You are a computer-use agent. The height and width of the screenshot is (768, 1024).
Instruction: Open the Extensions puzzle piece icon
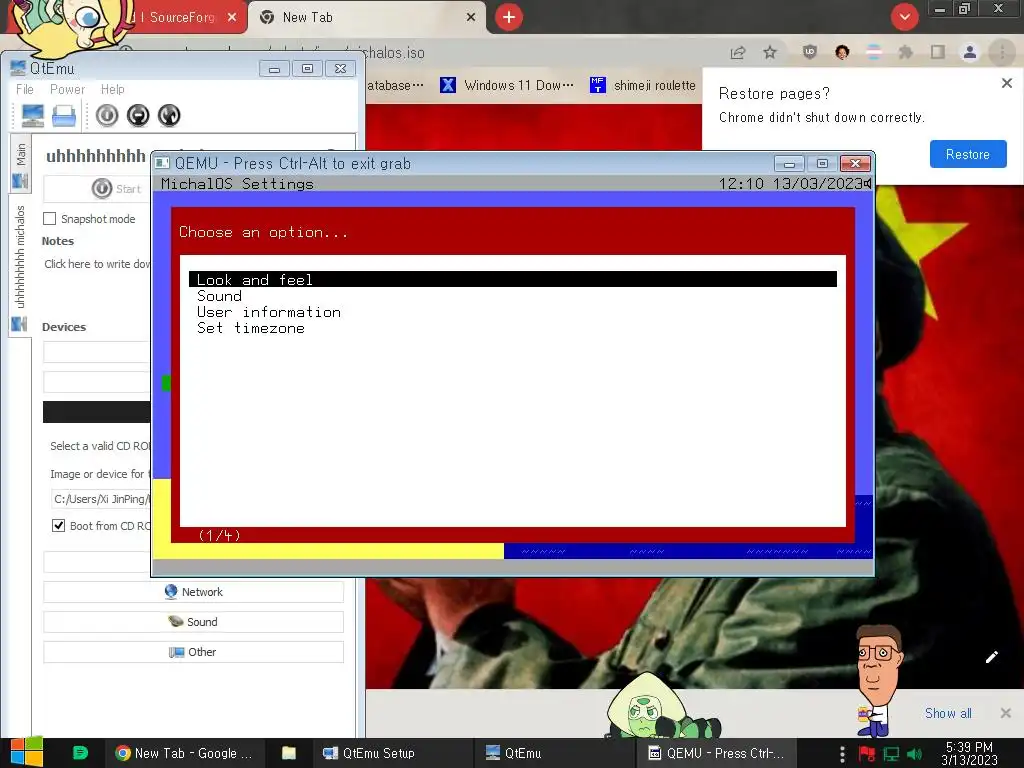(x=905, y=52)
